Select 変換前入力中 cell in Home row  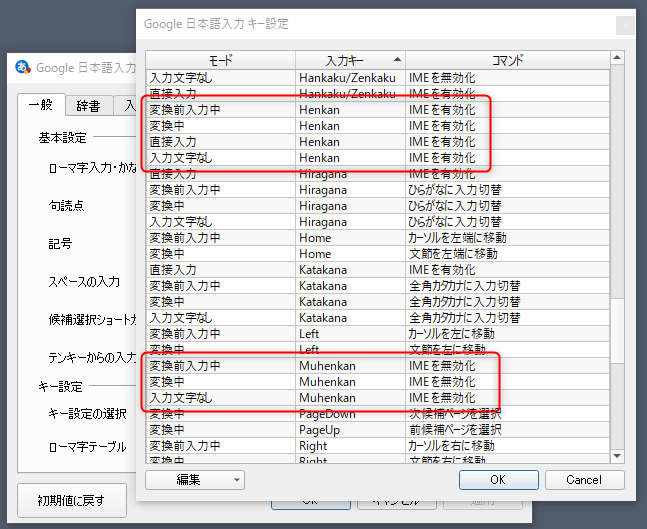pyautogui.click(x=221, y=238)
